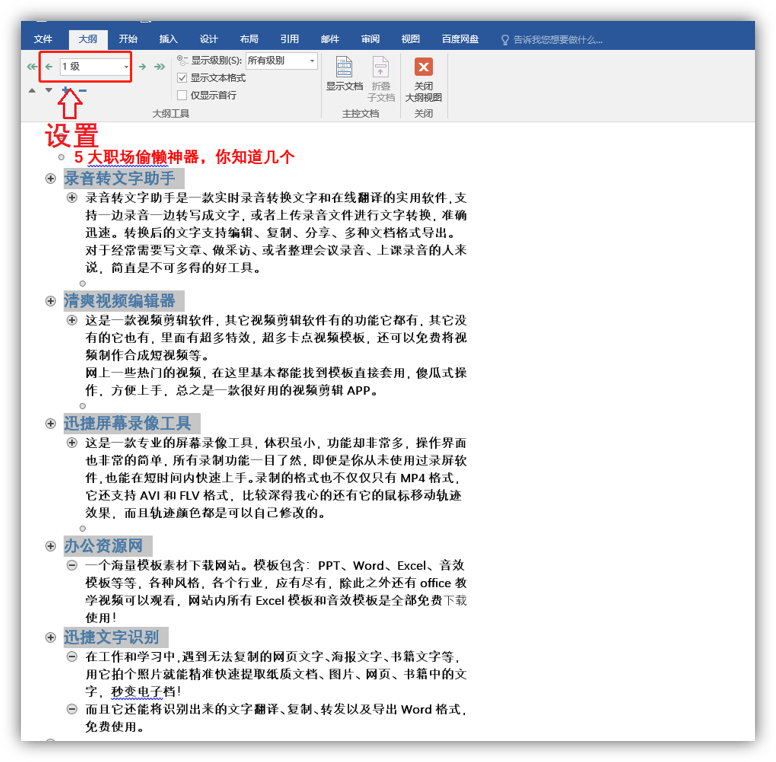Viewport: 776px width, 762px height.
Task: Switch to the 审阅 ribbon tab
Action: tap(370, 39)
